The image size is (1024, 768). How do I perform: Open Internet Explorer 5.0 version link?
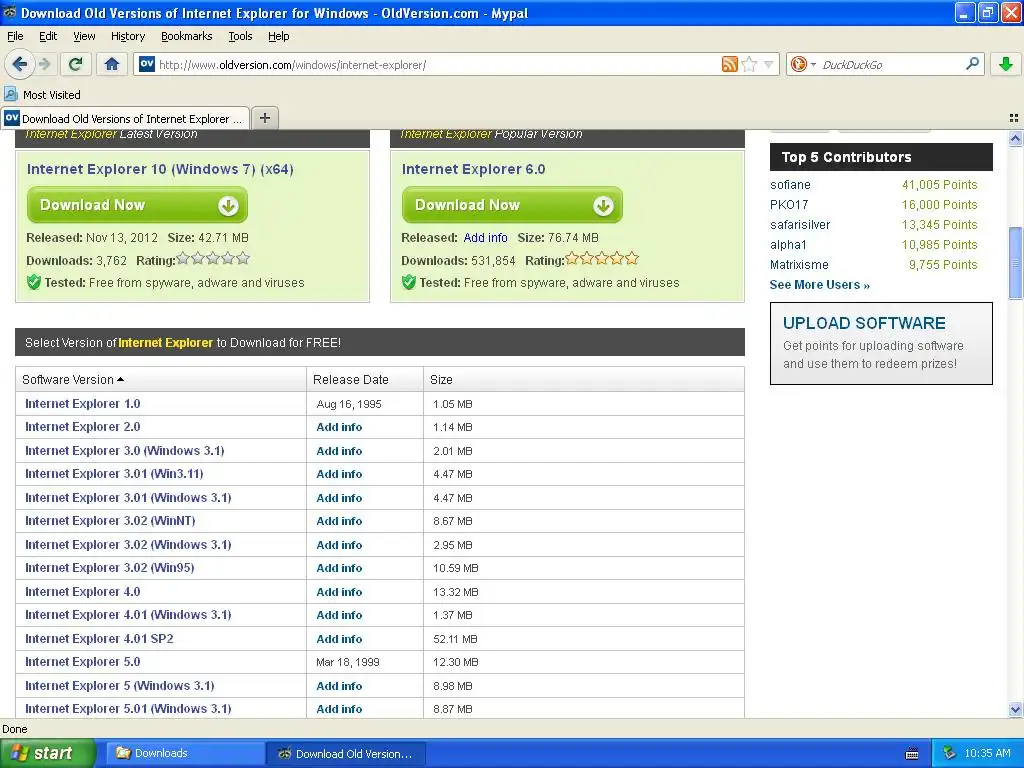[82, 662]
